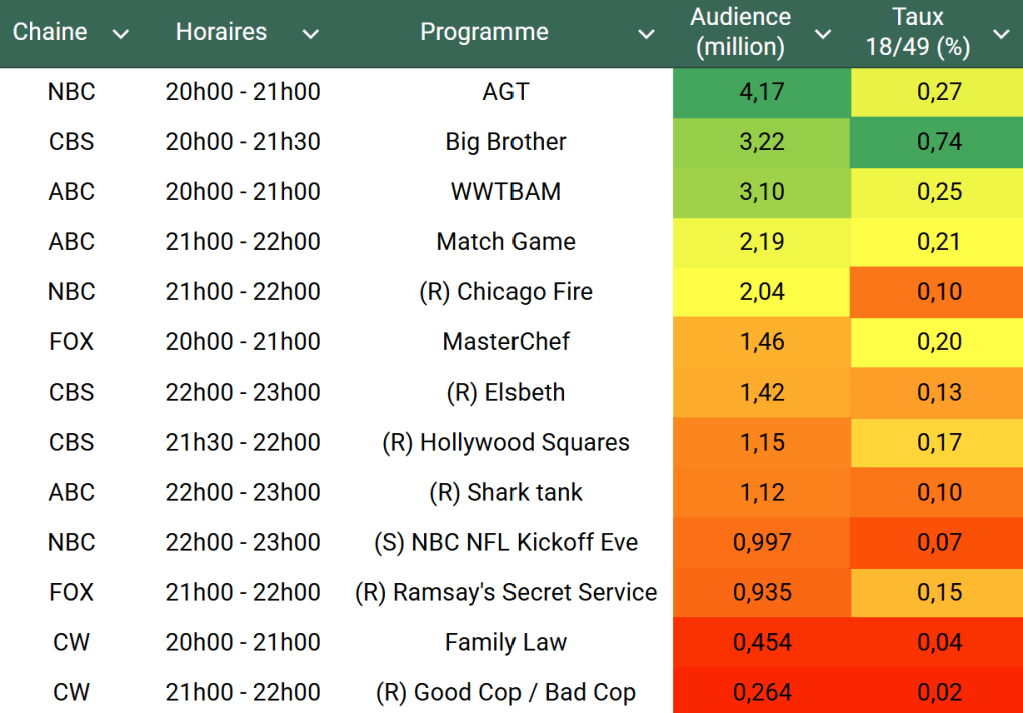
Task: Open the Taux 18/49 column dropdown
Action: point(1001,34)
